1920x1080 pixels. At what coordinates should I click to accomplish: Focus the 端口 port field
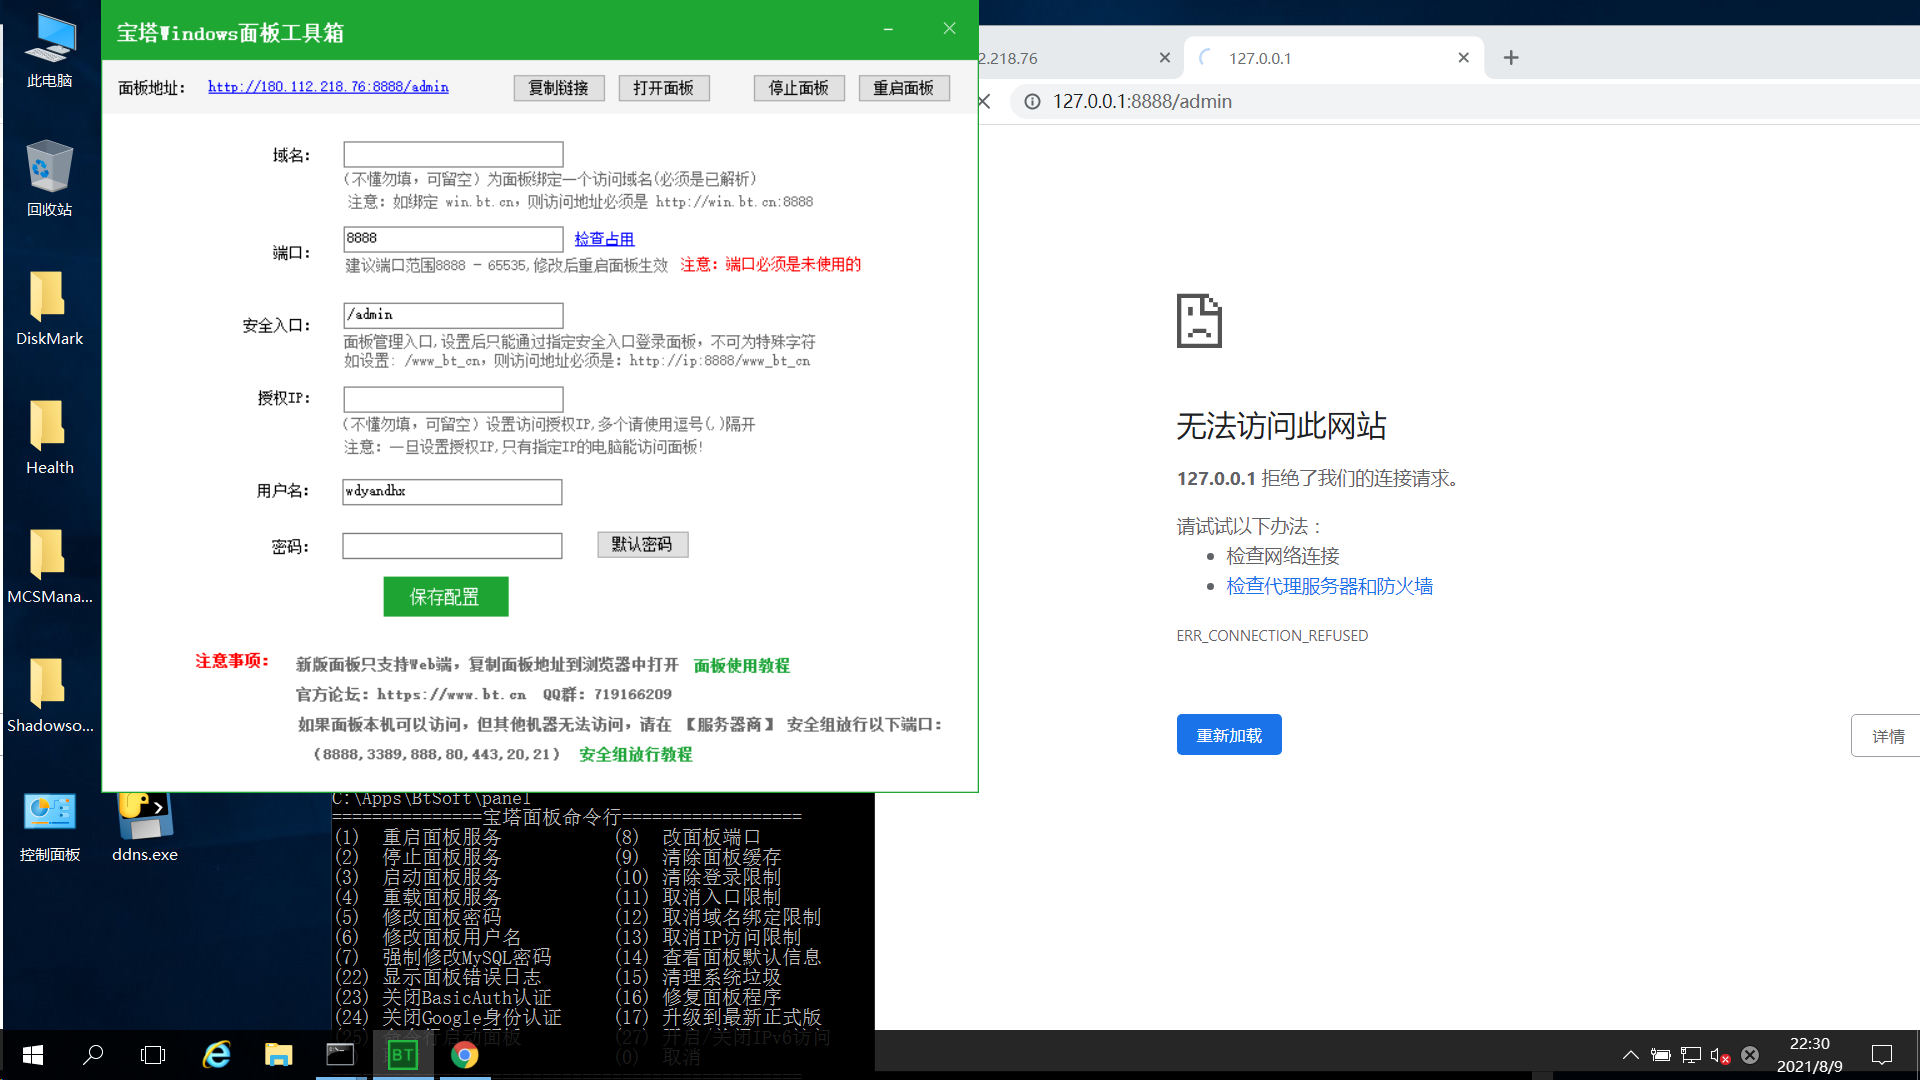tap(453, 238)
